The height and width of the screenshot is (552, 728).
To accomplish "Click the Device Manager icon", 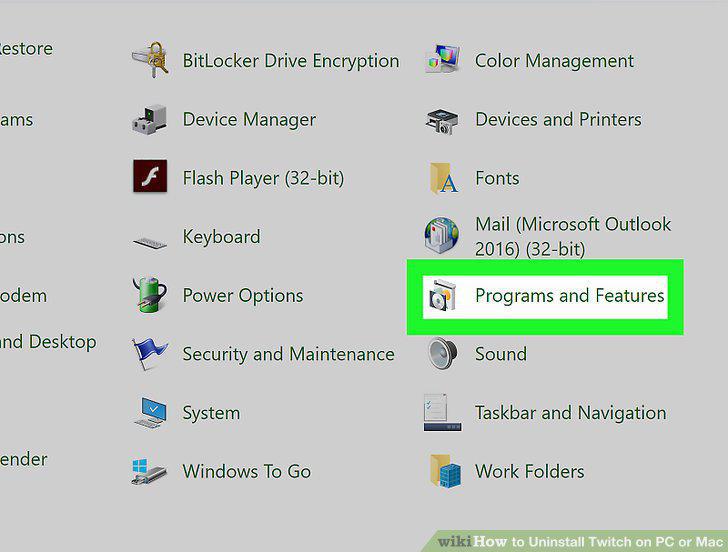I will pyautogui.click(x=150, y=119).
